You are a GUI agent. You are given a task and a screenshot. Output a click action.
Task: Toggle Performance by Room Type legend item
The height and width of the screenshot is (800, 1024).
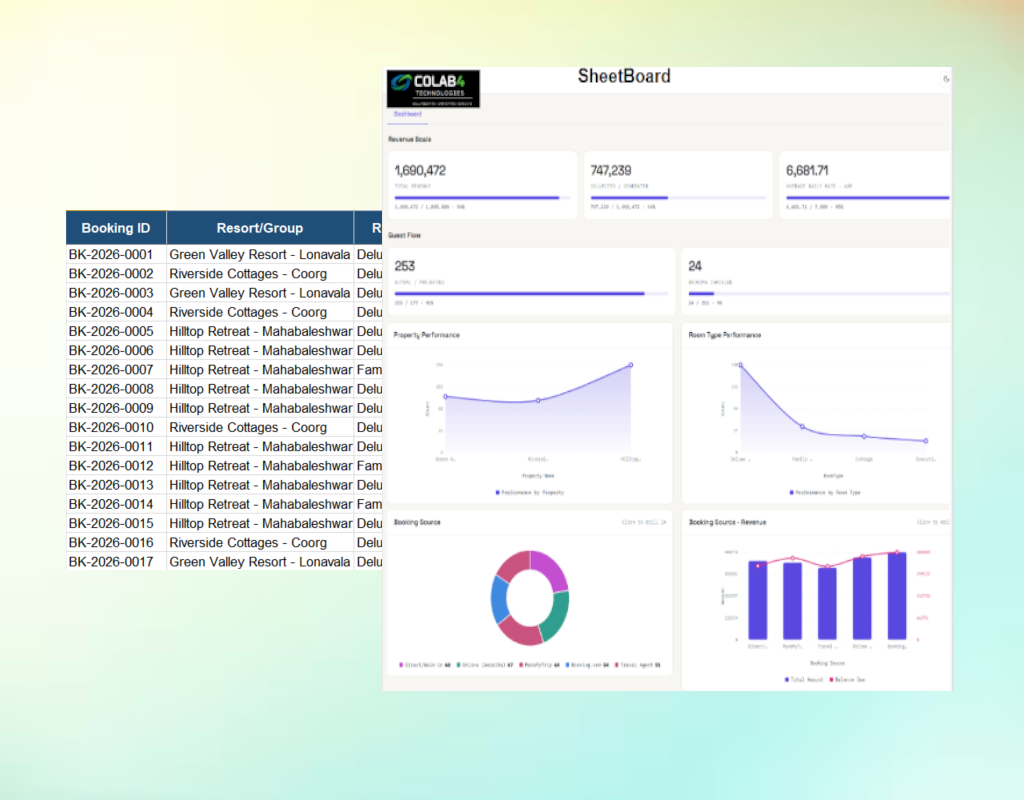click(825, 492)
